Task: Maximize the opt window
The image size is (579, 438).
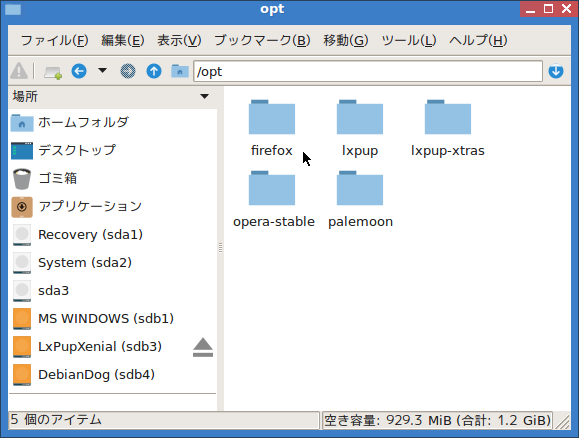Action: tap(548, 9)
